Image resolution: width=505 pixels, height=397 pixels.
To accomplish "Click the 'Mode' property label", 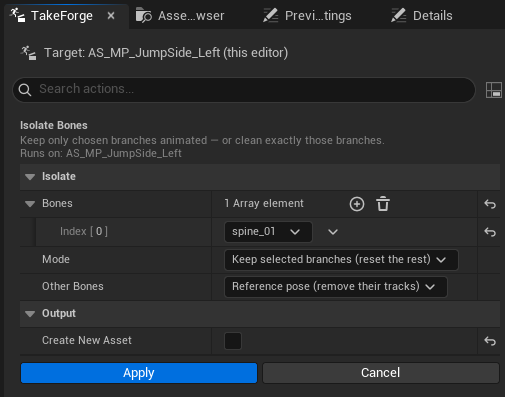I will pos(56,259).
